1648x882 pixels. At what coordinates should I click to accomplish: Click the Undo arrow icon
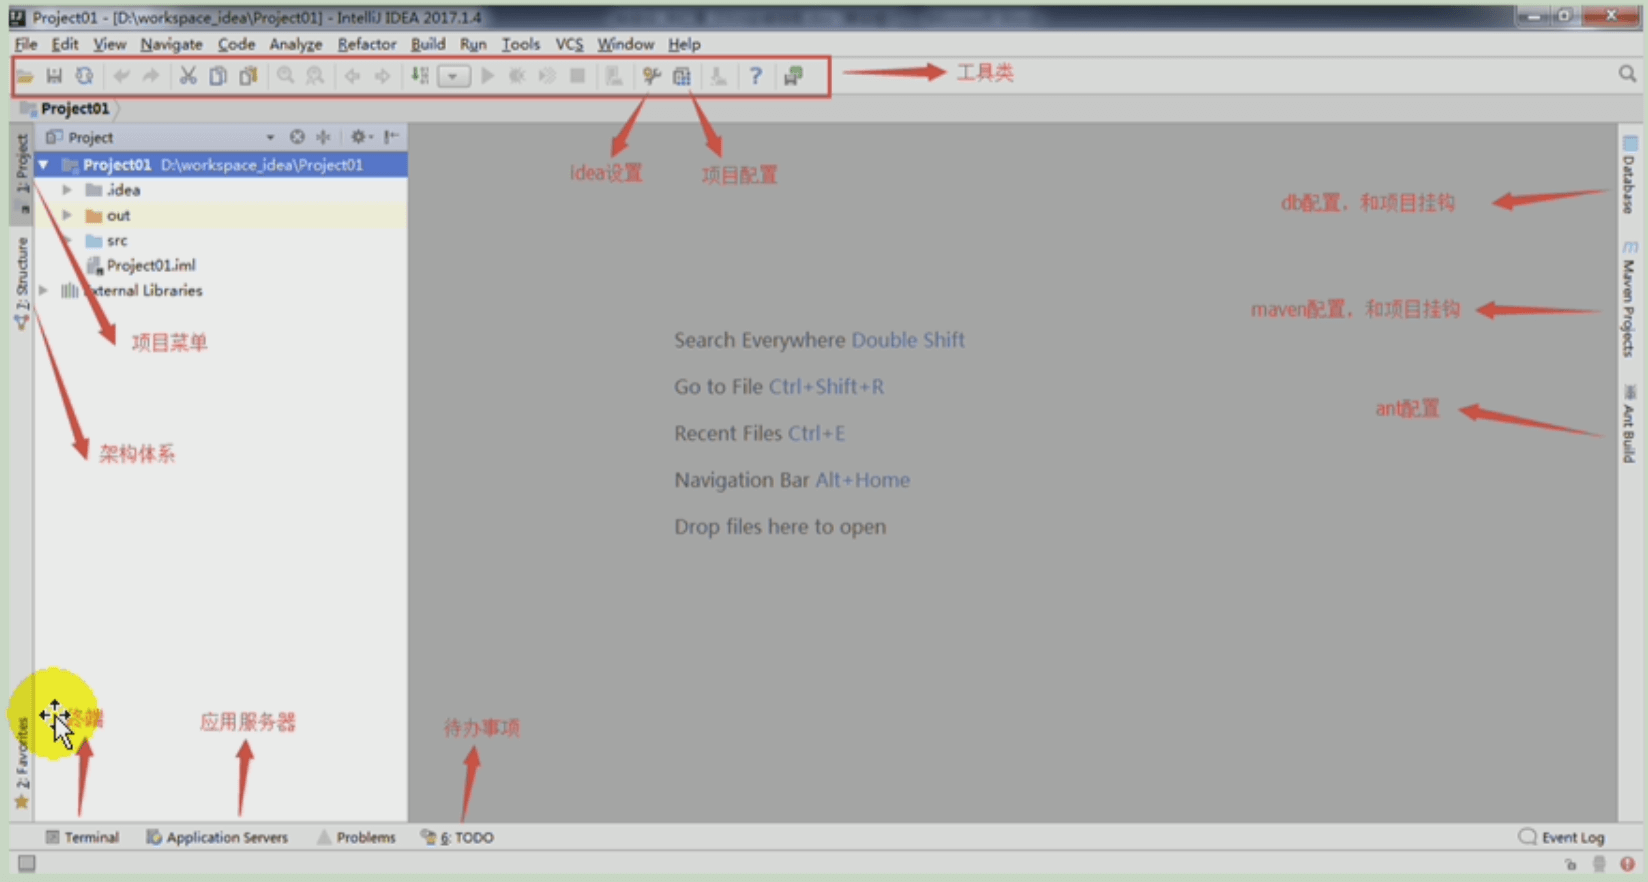tap(121, 76)
